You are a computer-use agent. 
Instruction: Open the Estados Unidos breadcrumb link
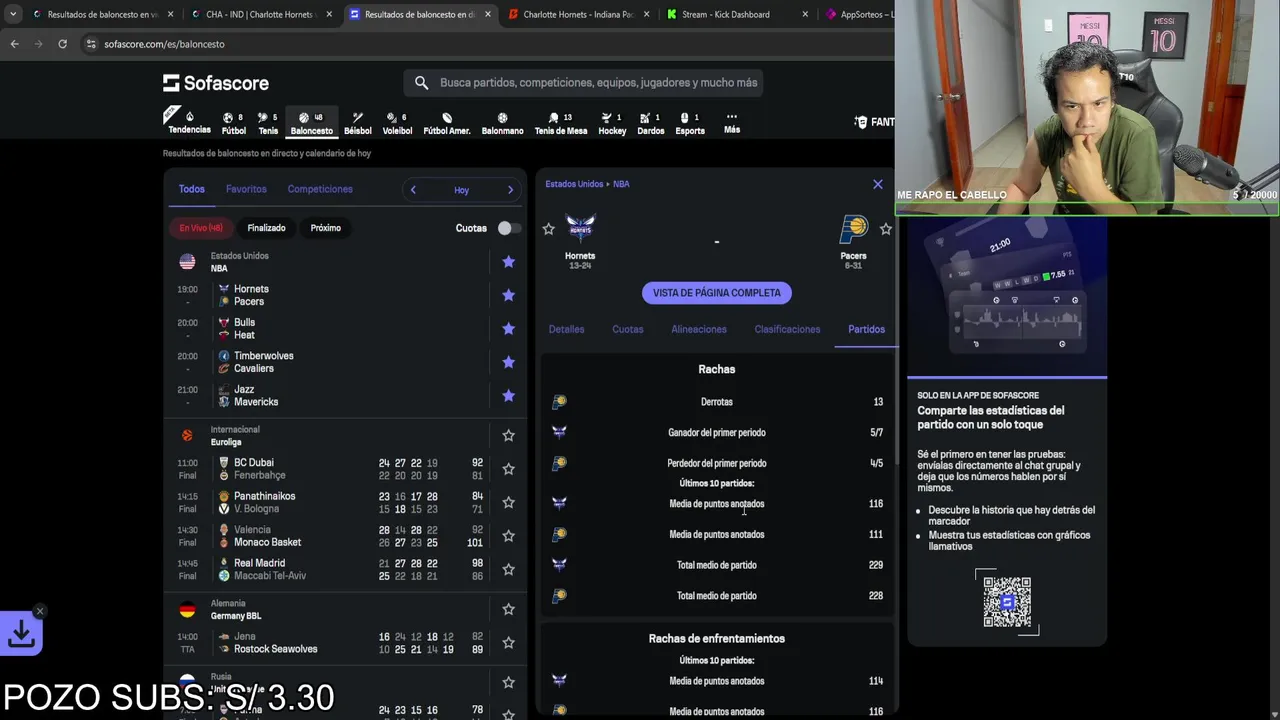pyautogui.click(x=574, y=184)
